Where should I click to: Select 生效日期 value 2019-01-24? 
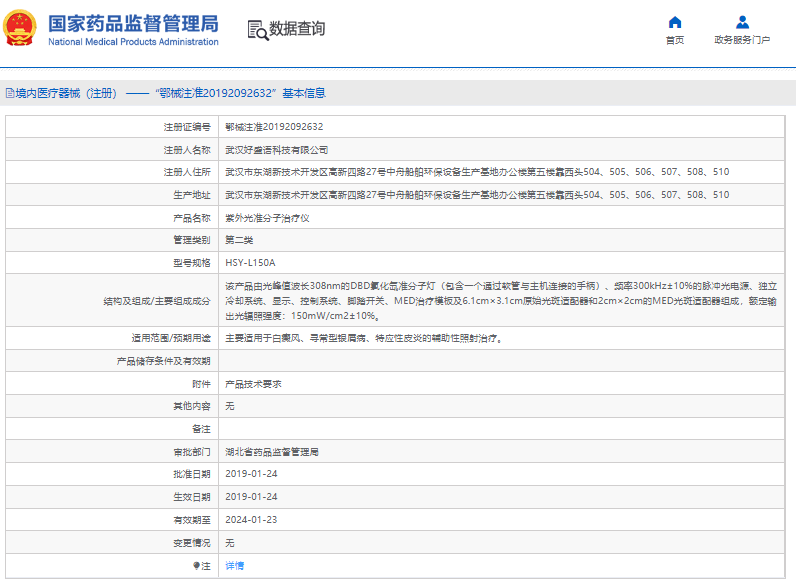pyautogui.click(x=251, y=497)
